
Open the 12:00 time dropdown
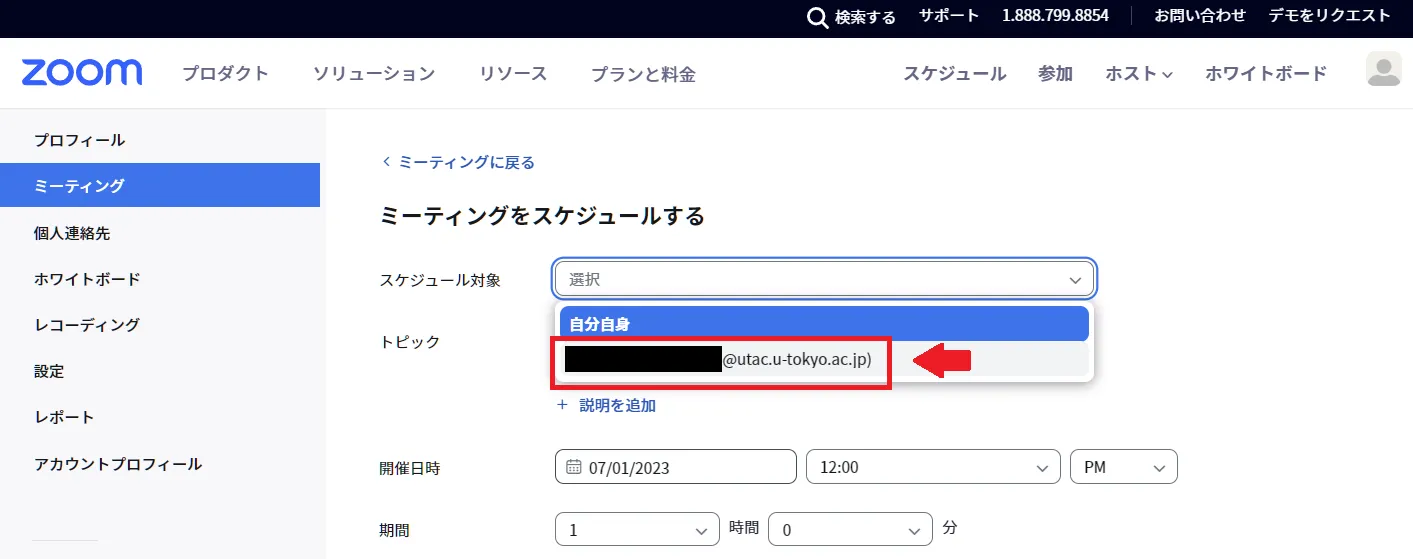point(932,467)
